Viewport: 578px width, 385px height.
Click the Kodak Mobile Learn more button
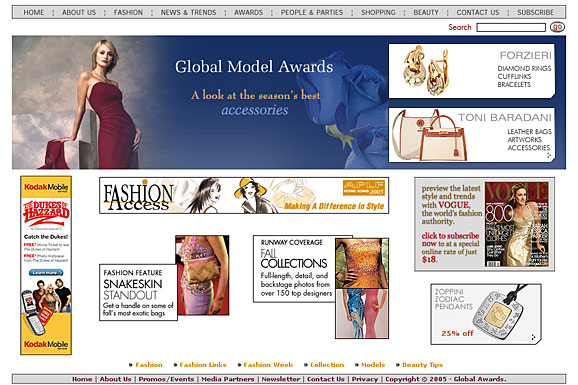pos(46,273)
